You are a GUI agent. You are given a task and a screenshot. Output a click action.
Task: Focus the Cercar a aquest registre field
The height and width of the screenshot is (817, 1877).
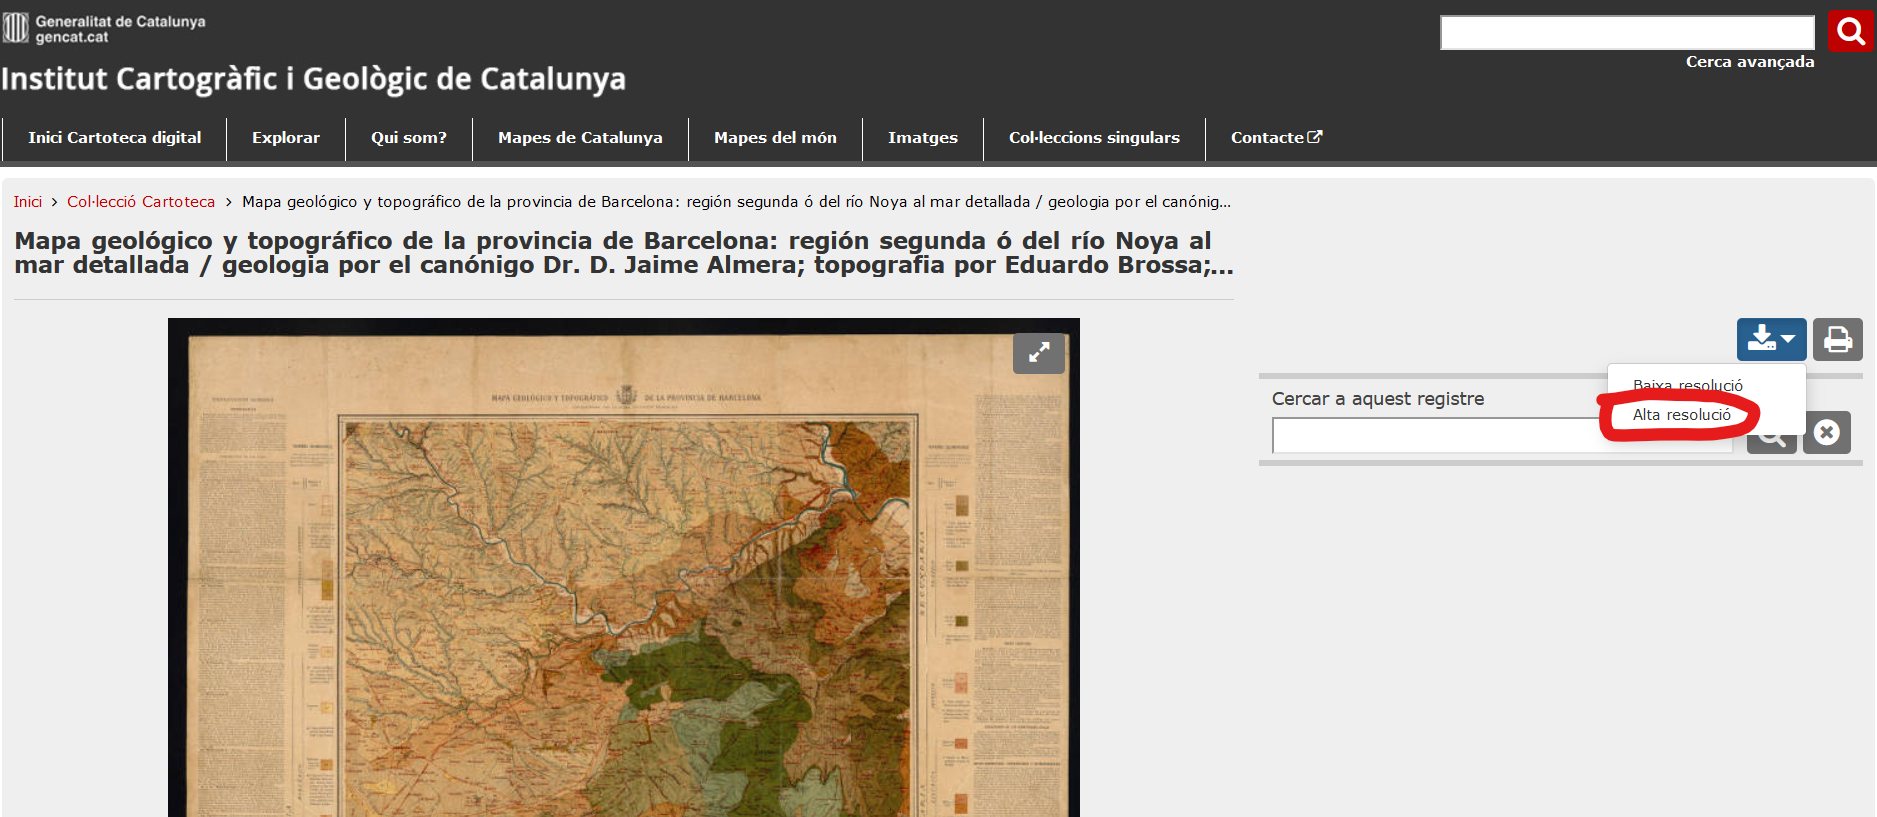[1502, 436]
